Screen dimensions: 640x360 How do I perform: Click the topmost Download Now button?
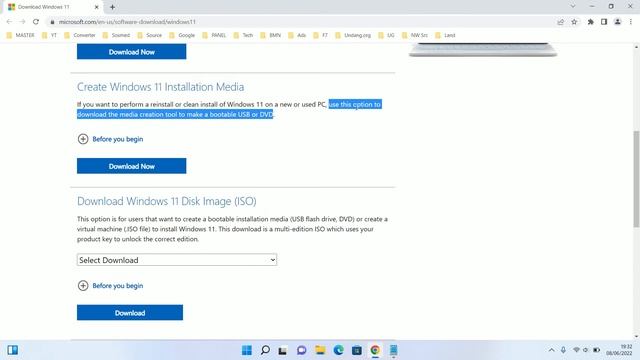point(131,51)
